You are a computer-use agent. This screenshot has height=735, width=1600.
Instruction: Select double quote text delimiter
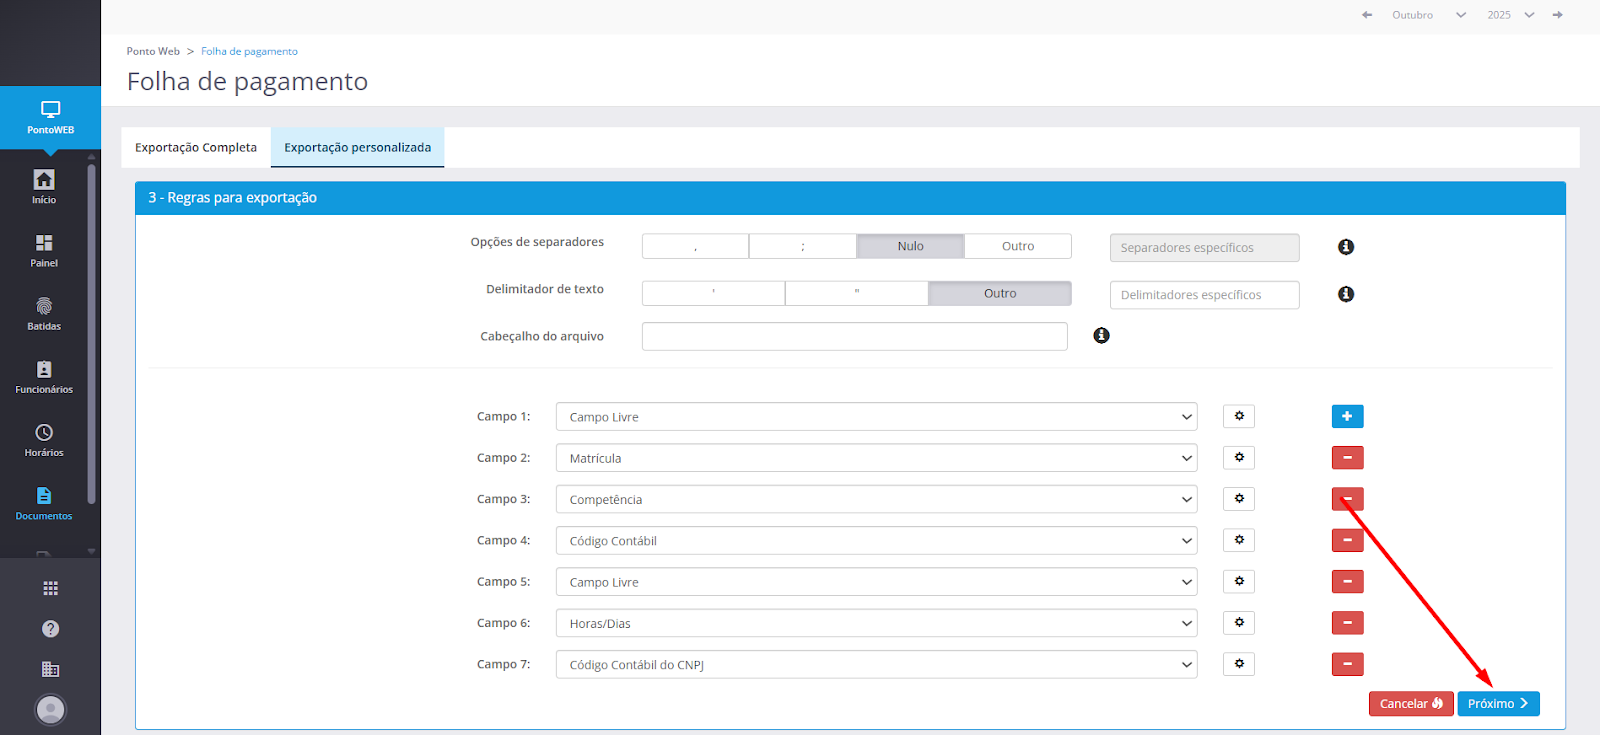[857, 293]
